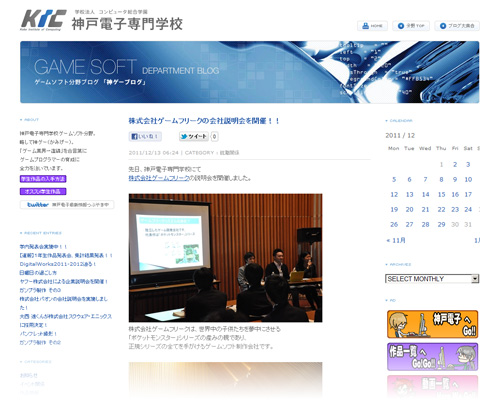Open recent entry 株式会社パオン会社説明会
Screen dimensions: 500x400
pyautogui.click(x=64, y=303)
